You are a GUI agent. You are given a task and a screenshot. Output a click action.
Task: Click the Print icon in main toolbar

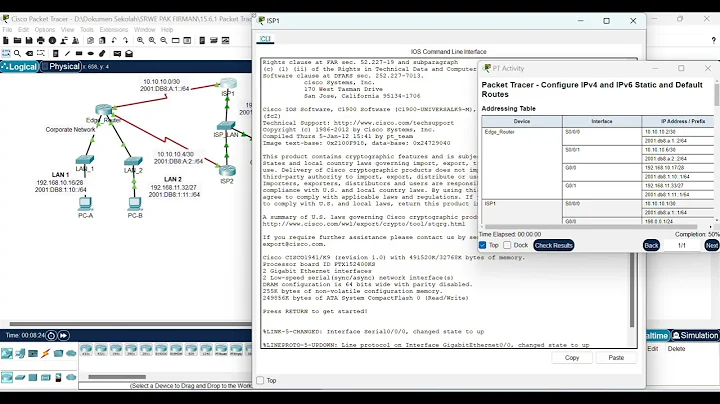tap(41, 40)
